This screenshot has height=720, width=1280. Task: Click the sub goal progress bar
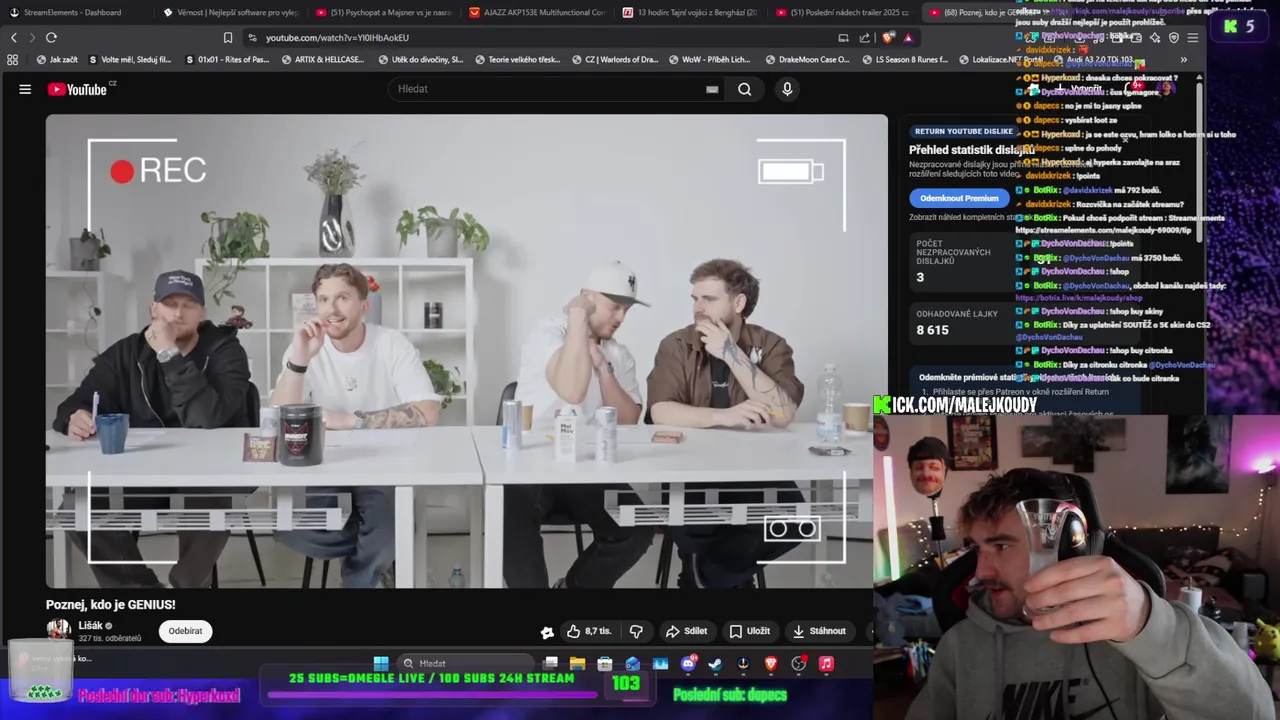[433, 694]
